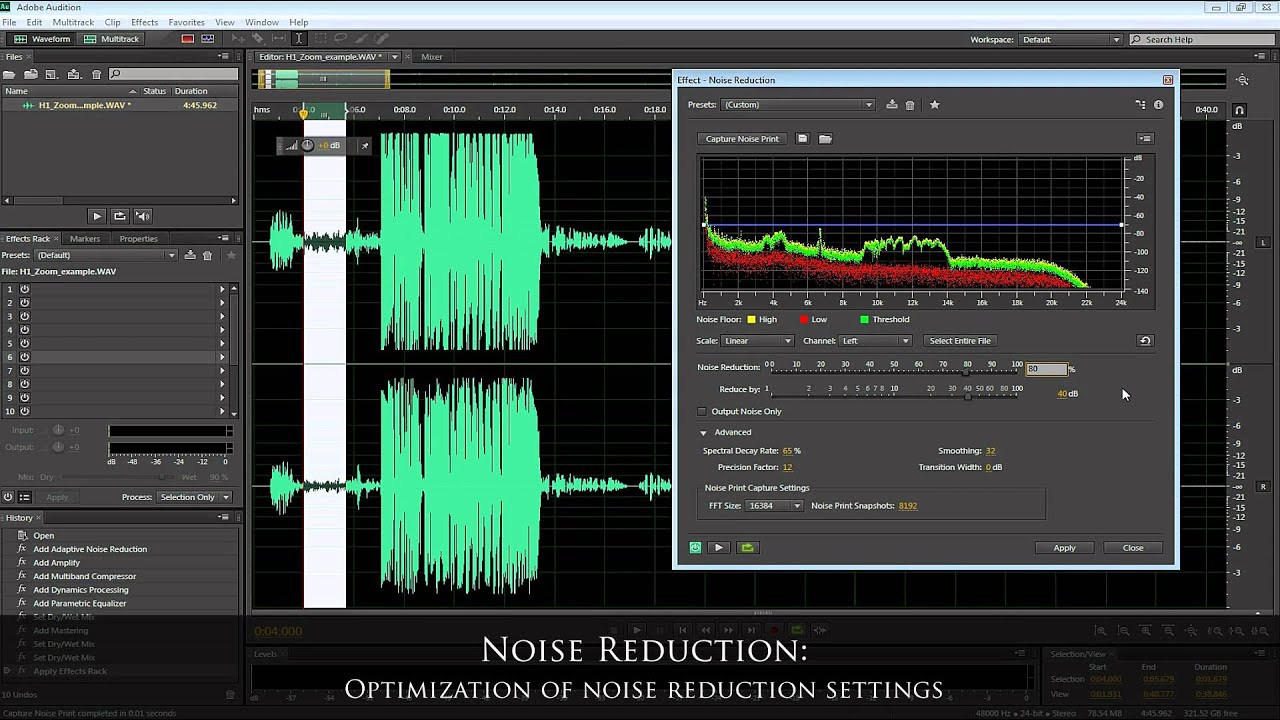
Task: Click the Files panel search field
Action: pos(175,74)
